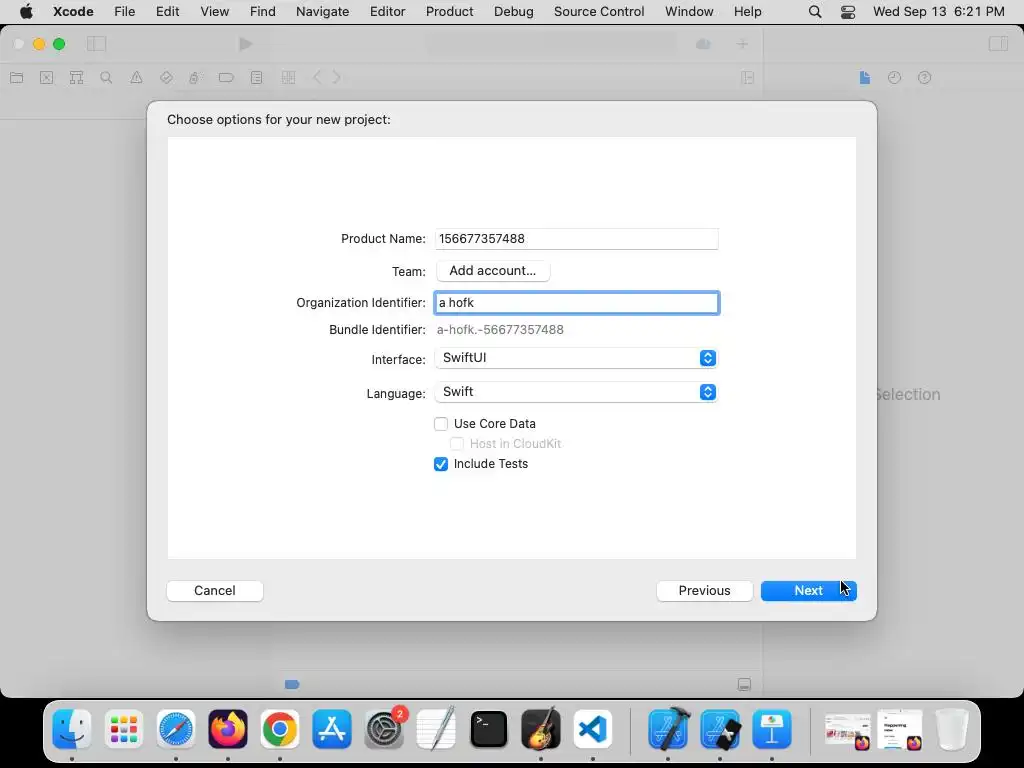Screen dimensions: 1024x768
Task: Click the blue filter tag icon at bottom
Action: 292,684
